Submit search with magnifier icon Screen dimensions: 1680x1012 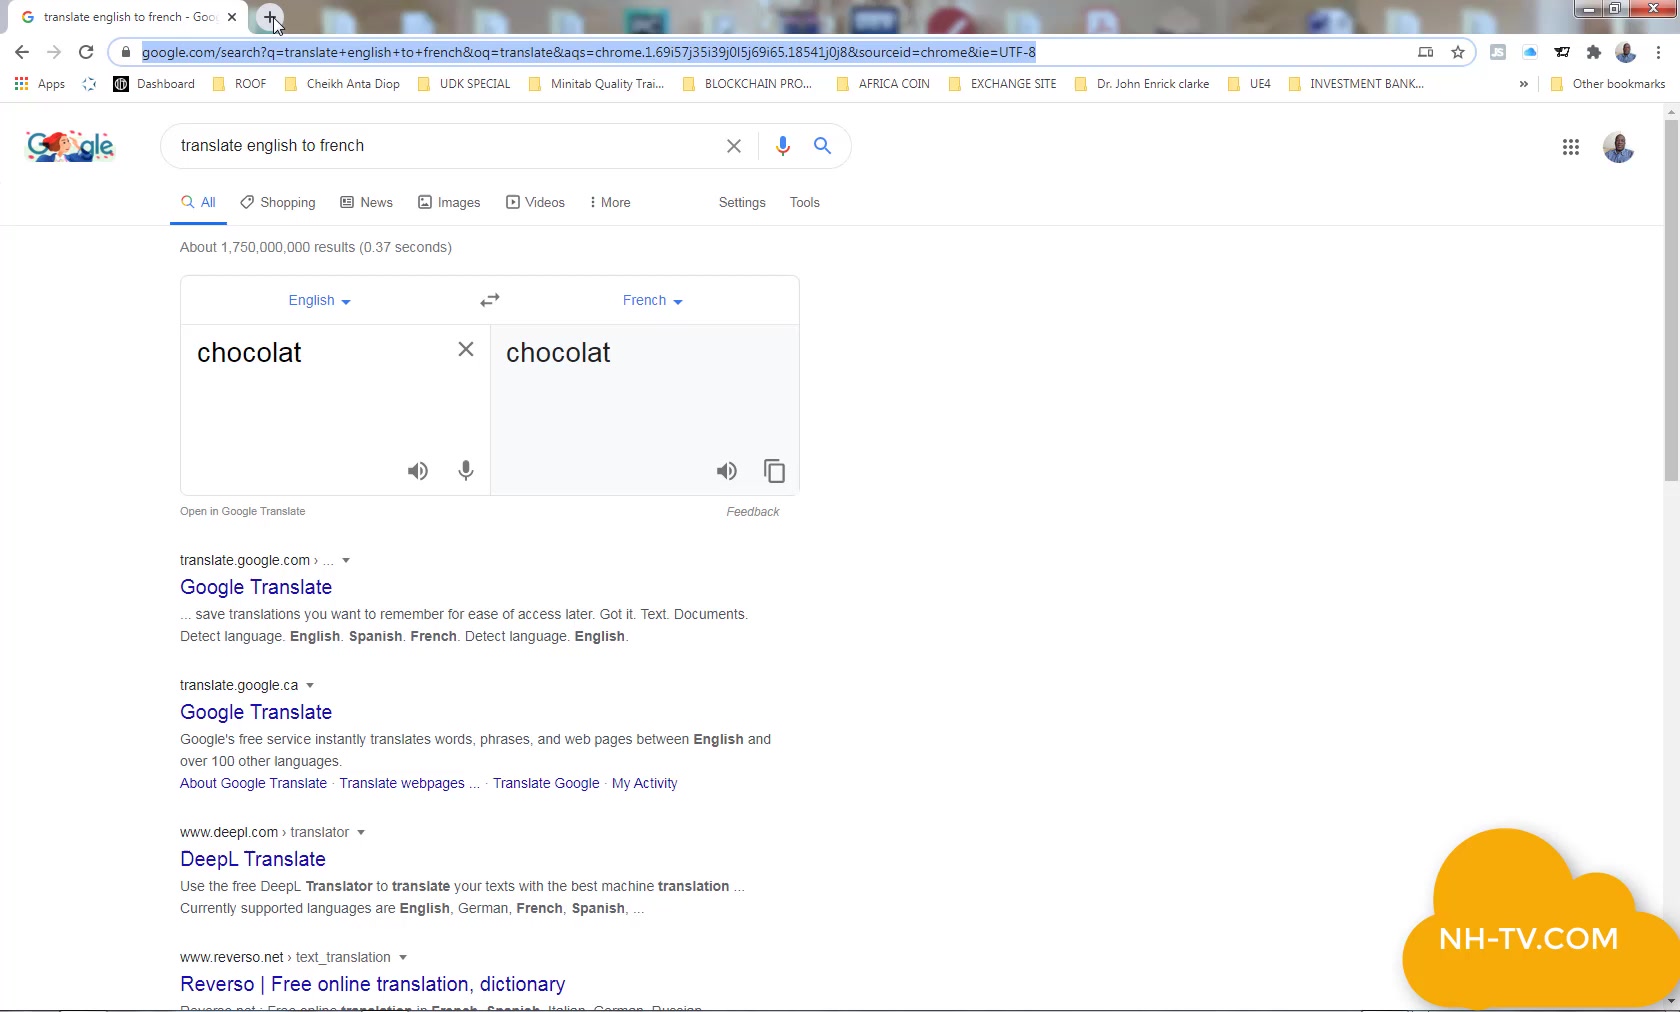[x=822, y=146]
